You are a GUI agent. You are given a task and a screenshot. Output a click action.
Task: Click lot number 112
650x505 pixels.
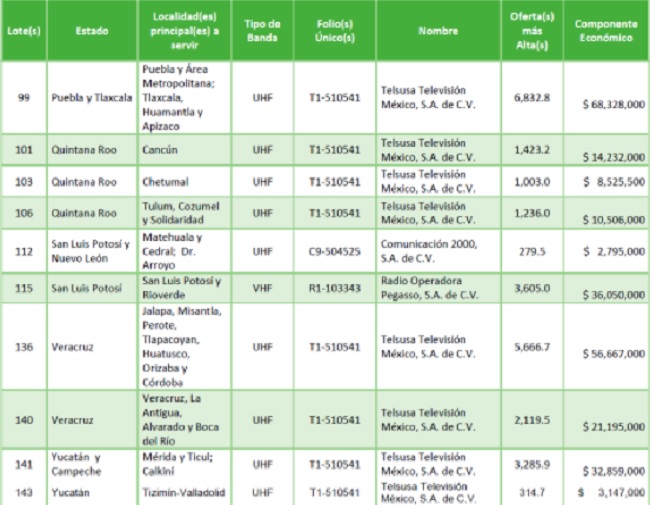pyautogui.click(x=24, y=252)
